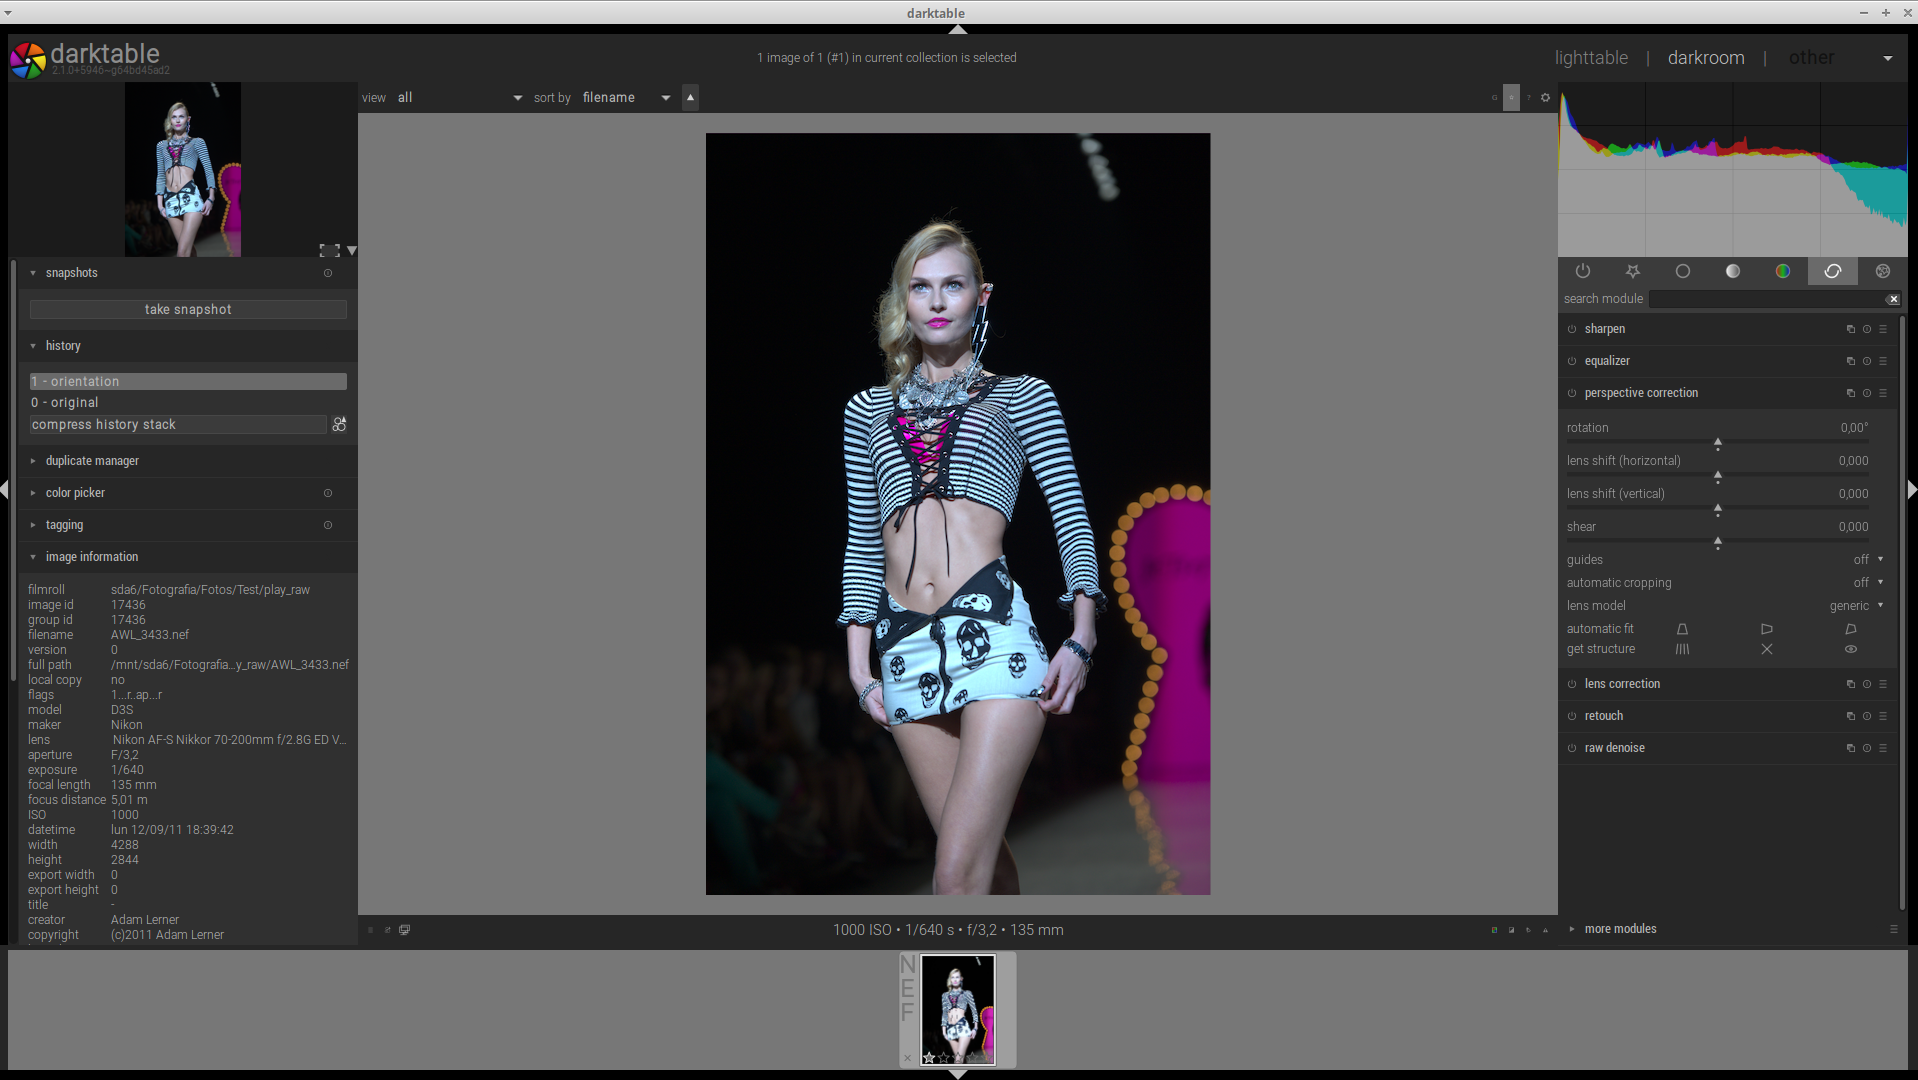Expand the tagging panel
The image size is (1918, 1080).
coord(33,525)
